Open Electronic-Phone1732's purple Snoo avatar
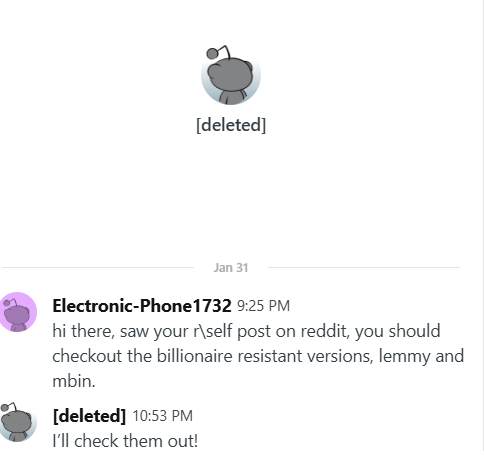Viewport: 484px width, 465px height. point(17,312)
